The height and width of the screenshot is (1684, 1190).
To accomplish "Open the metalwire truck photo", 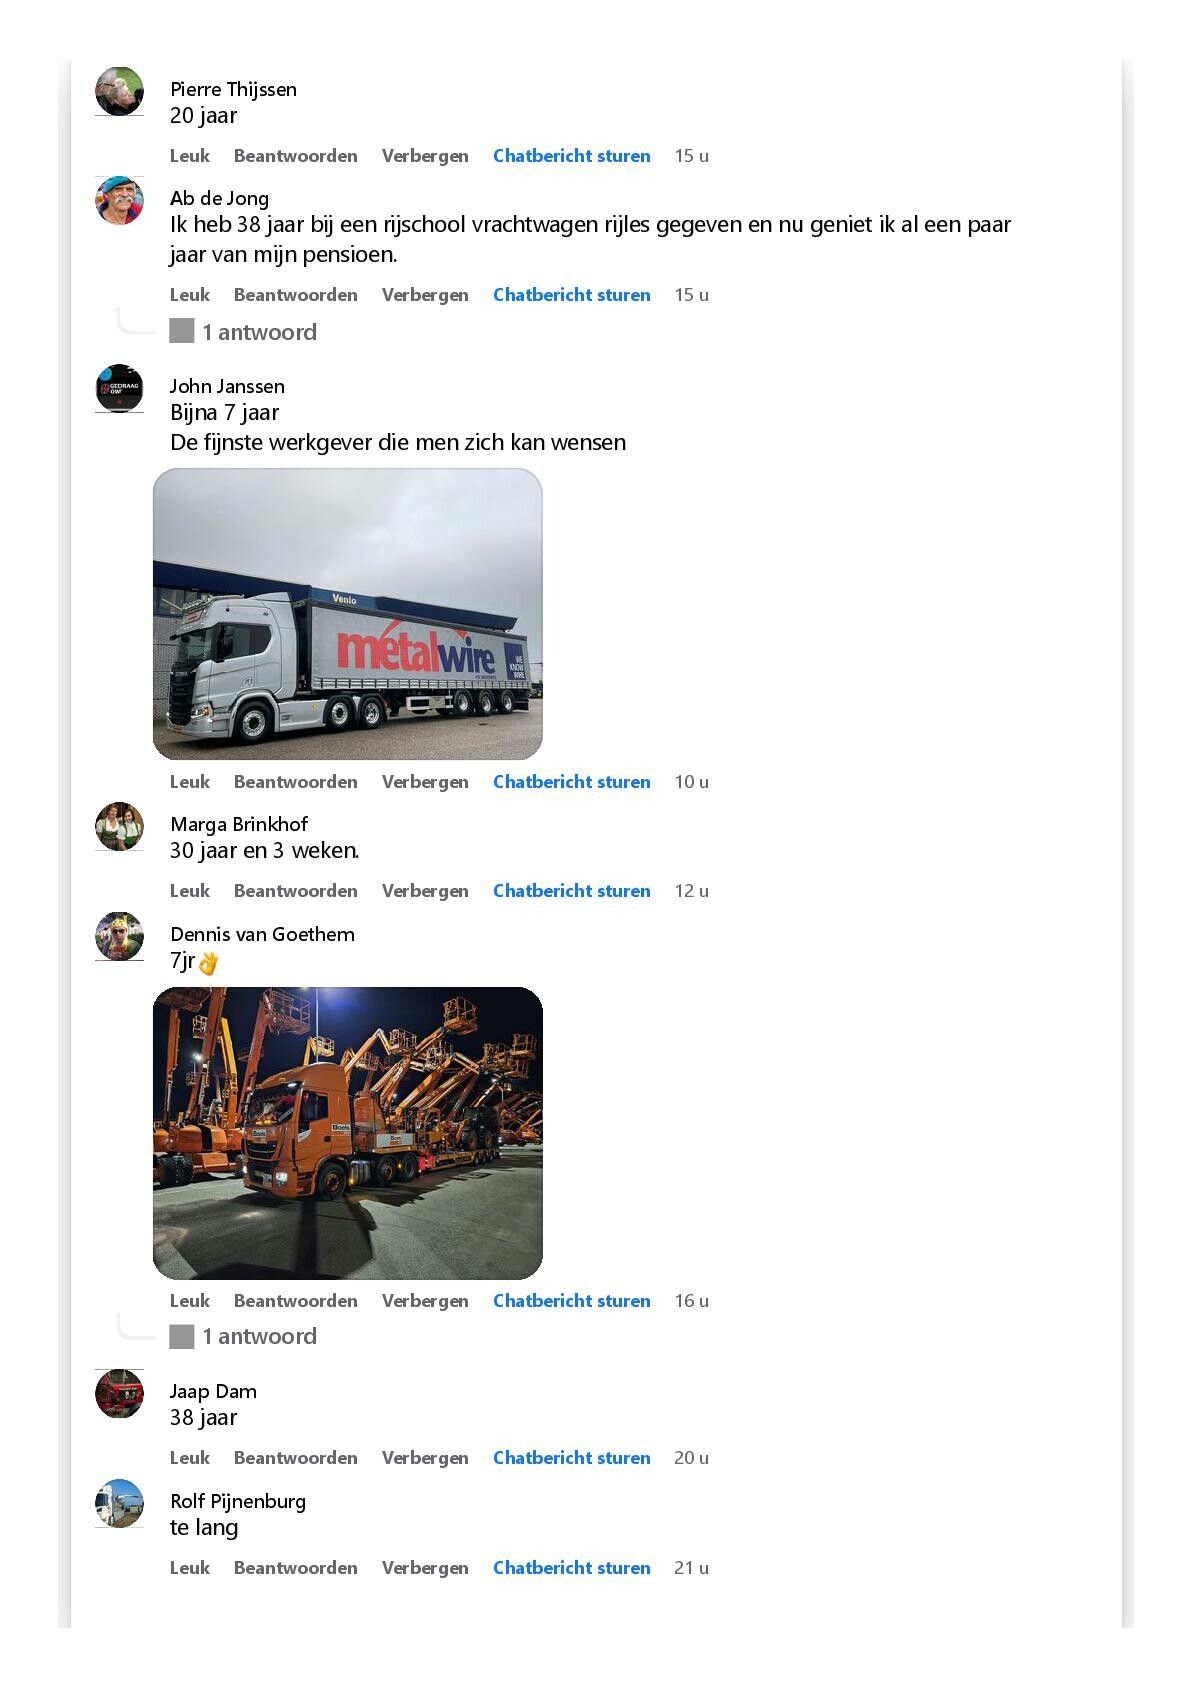I will pyautogui.click(x=348, y=614).
